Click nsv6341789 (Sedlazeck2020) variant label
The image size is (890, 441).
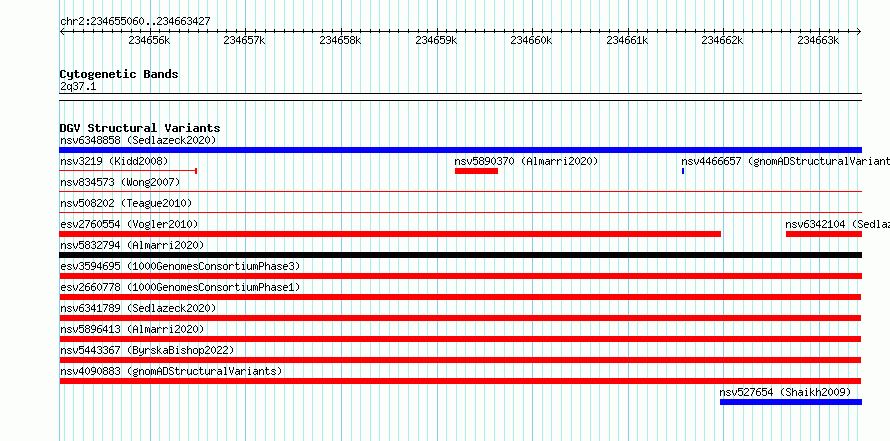point(138,308)
